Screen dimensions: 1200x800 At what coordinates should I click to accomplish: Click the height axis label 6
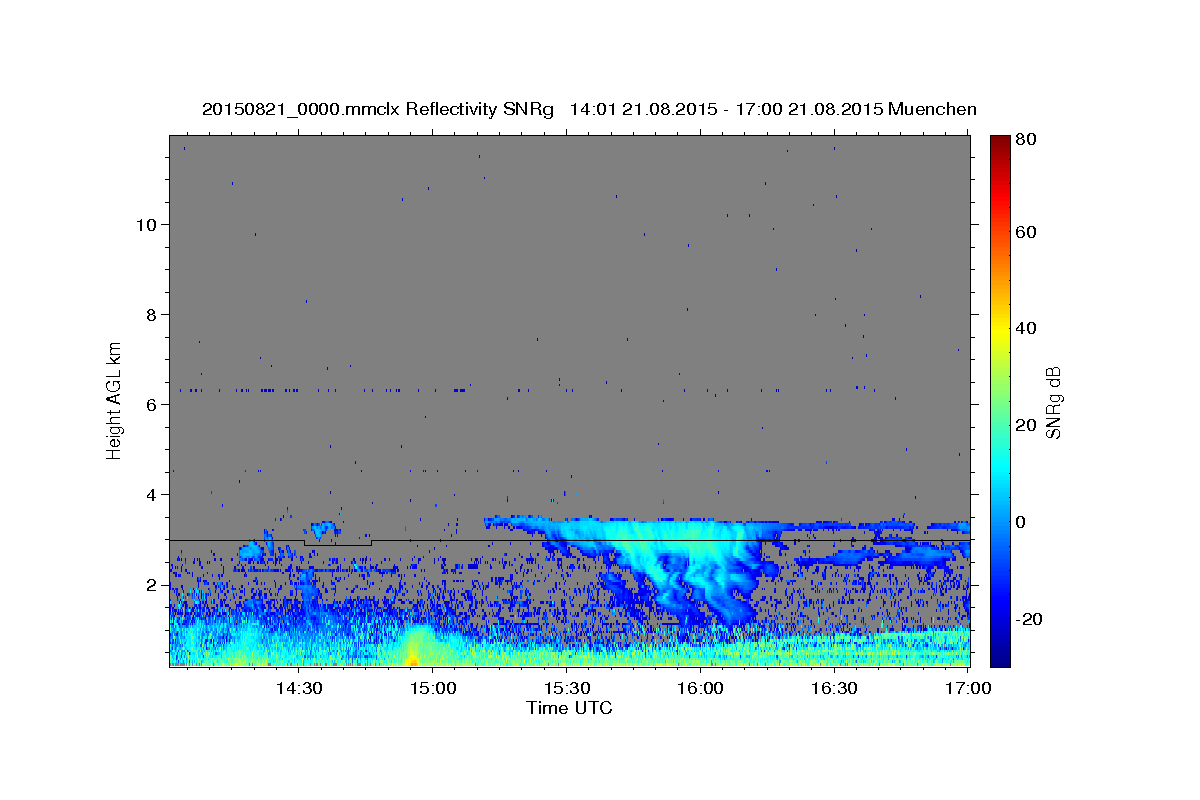[x=152, y=404]
